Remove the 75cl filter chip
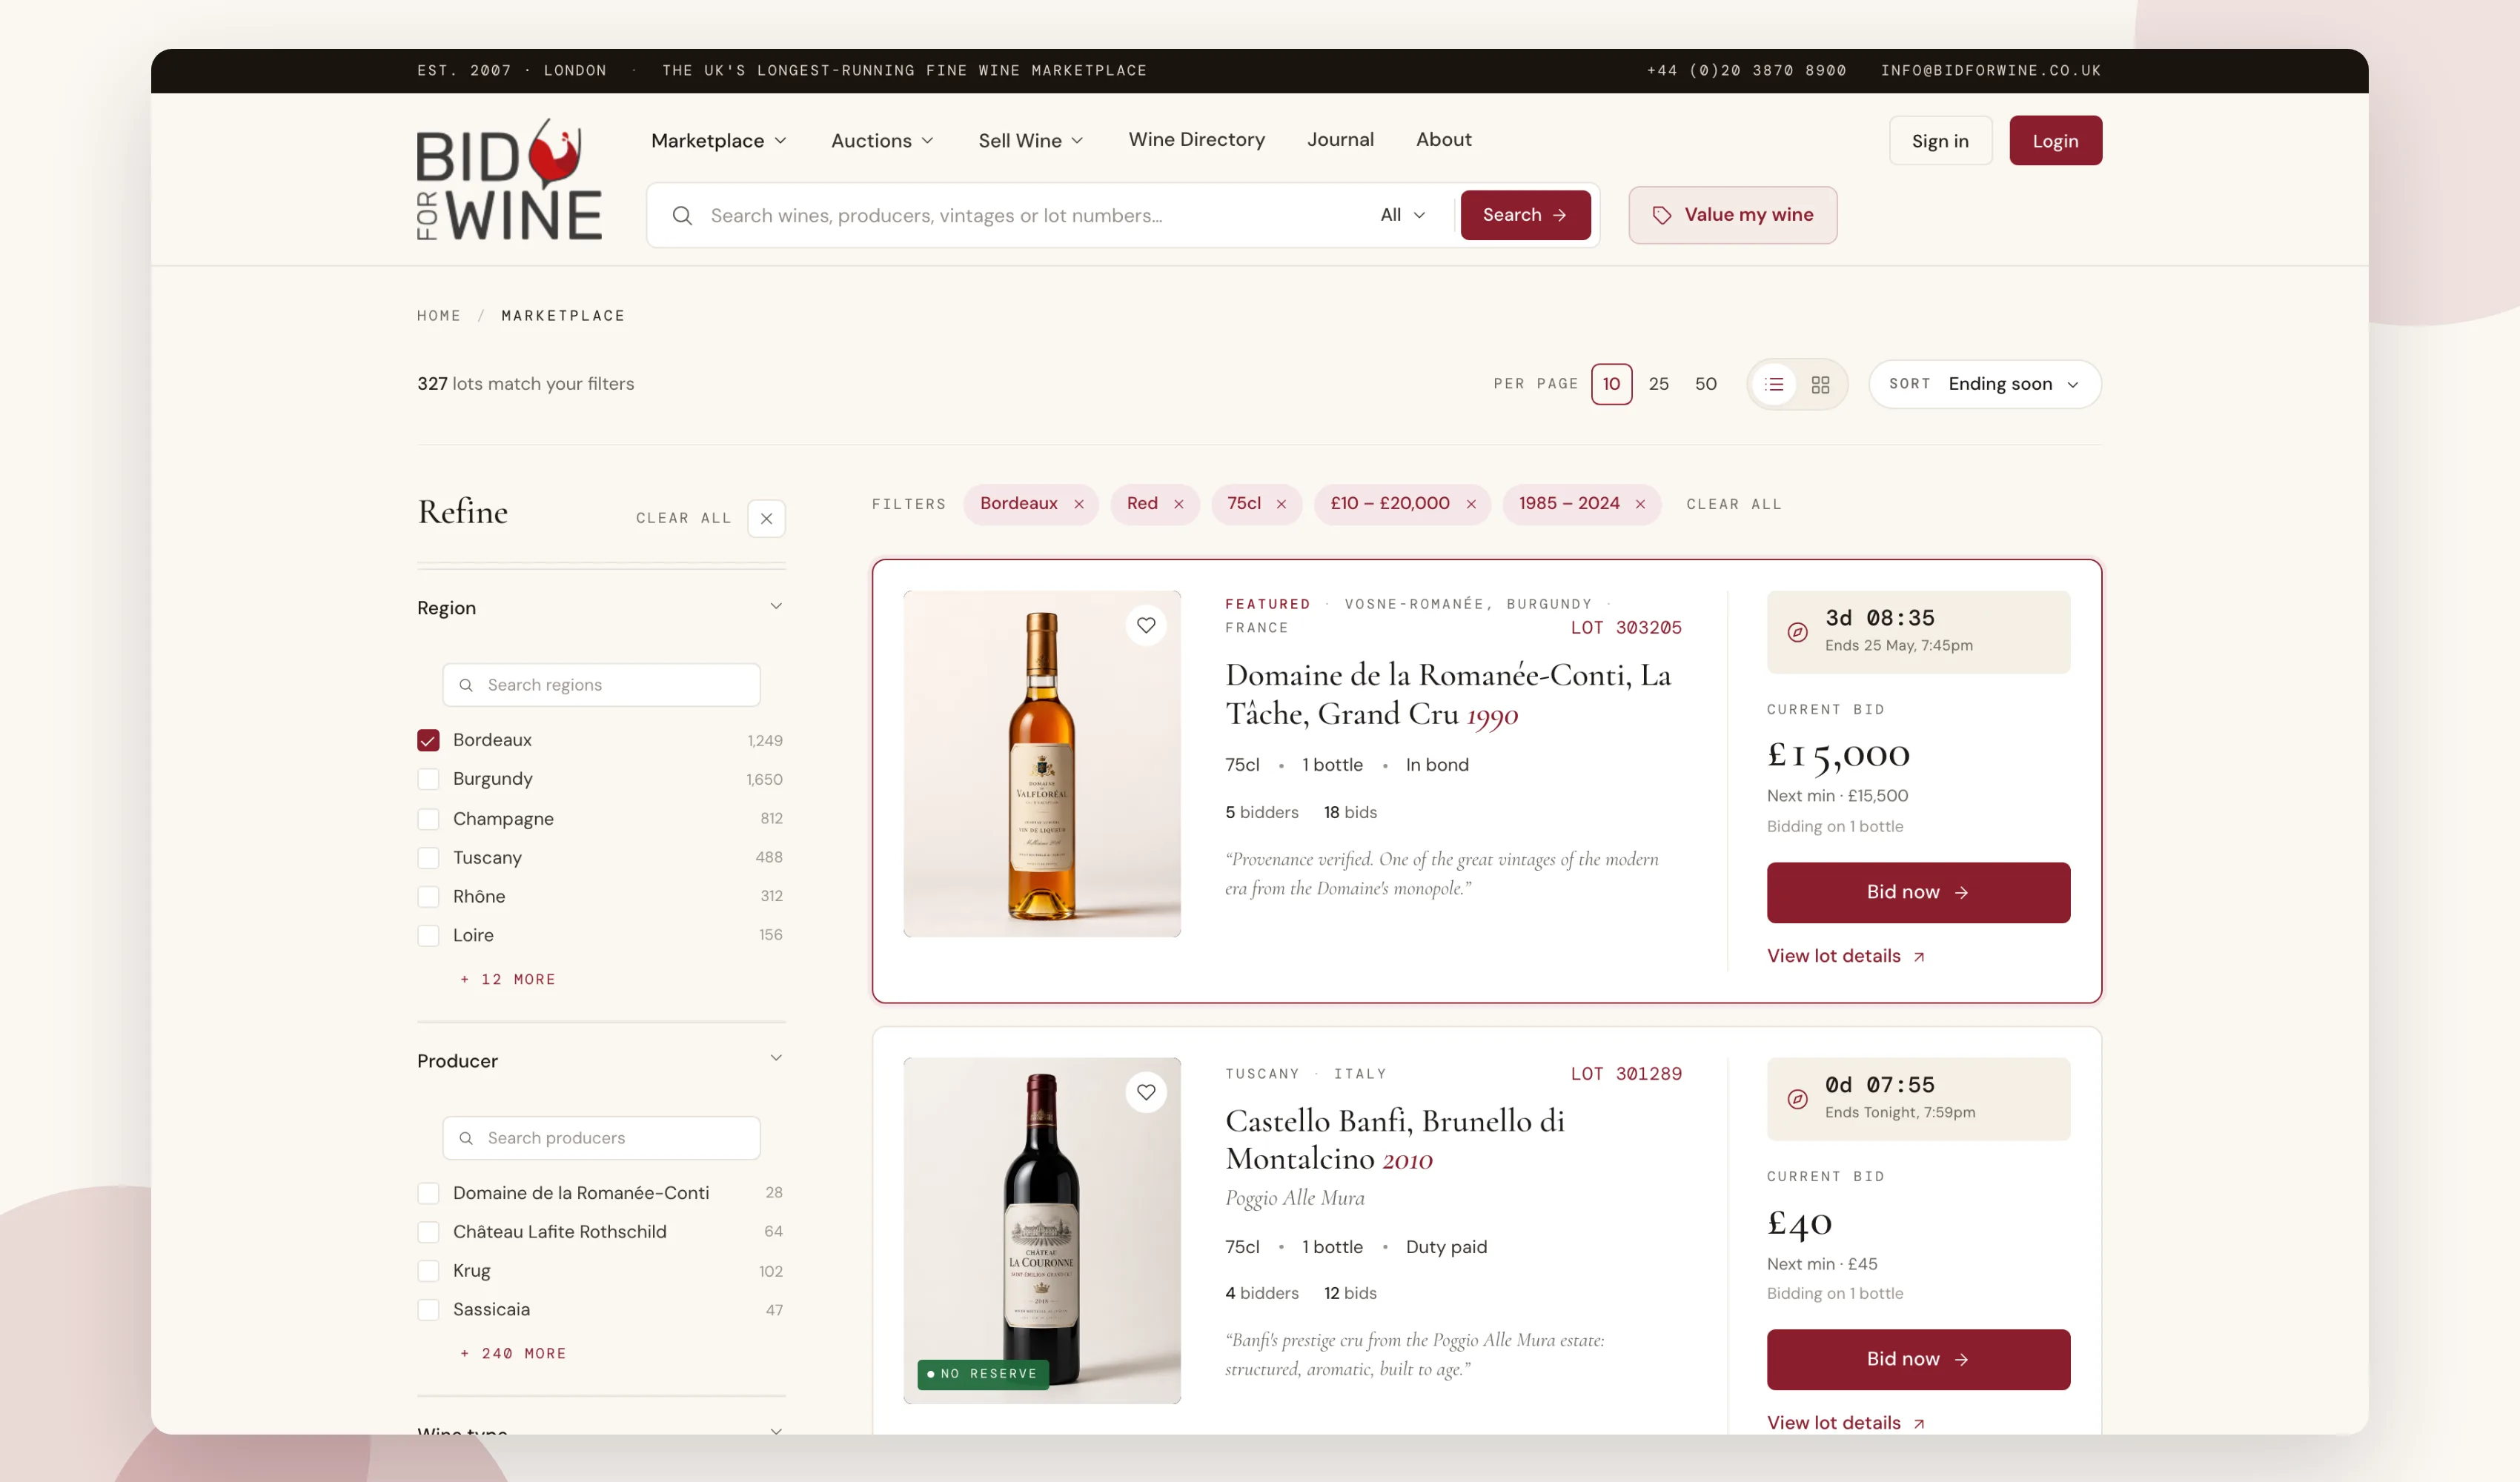The height and width of the screenshot is (1482, 2520). pyautogui.click(x=1281, y=505)
